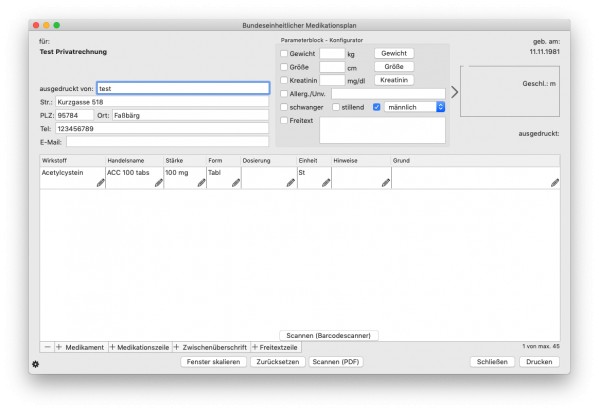The image size is (599, 412).
Task: Toggle the Allerg./Unv. checkbox
Action: [x=284, y=94]
